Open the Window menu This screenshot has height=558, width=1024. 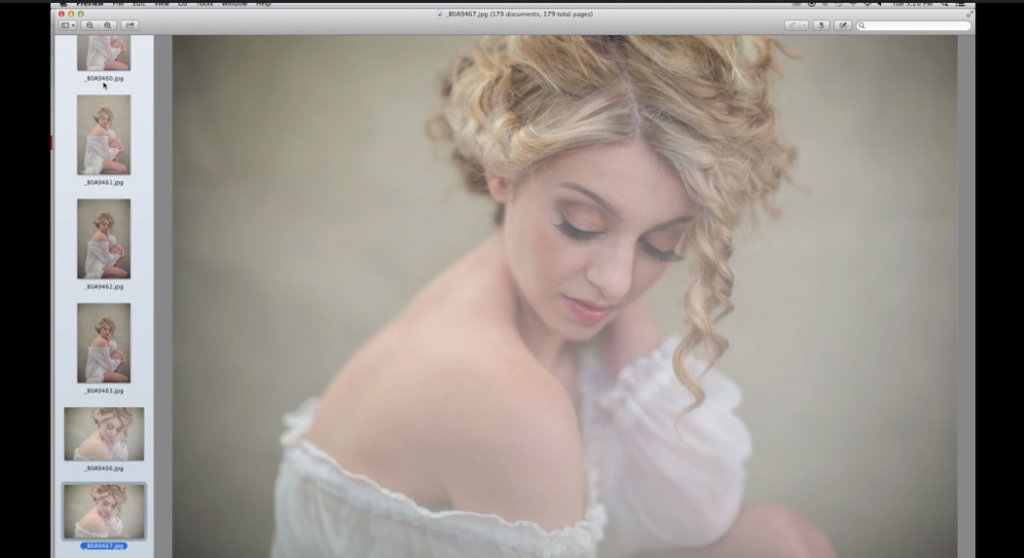(234, 3)
